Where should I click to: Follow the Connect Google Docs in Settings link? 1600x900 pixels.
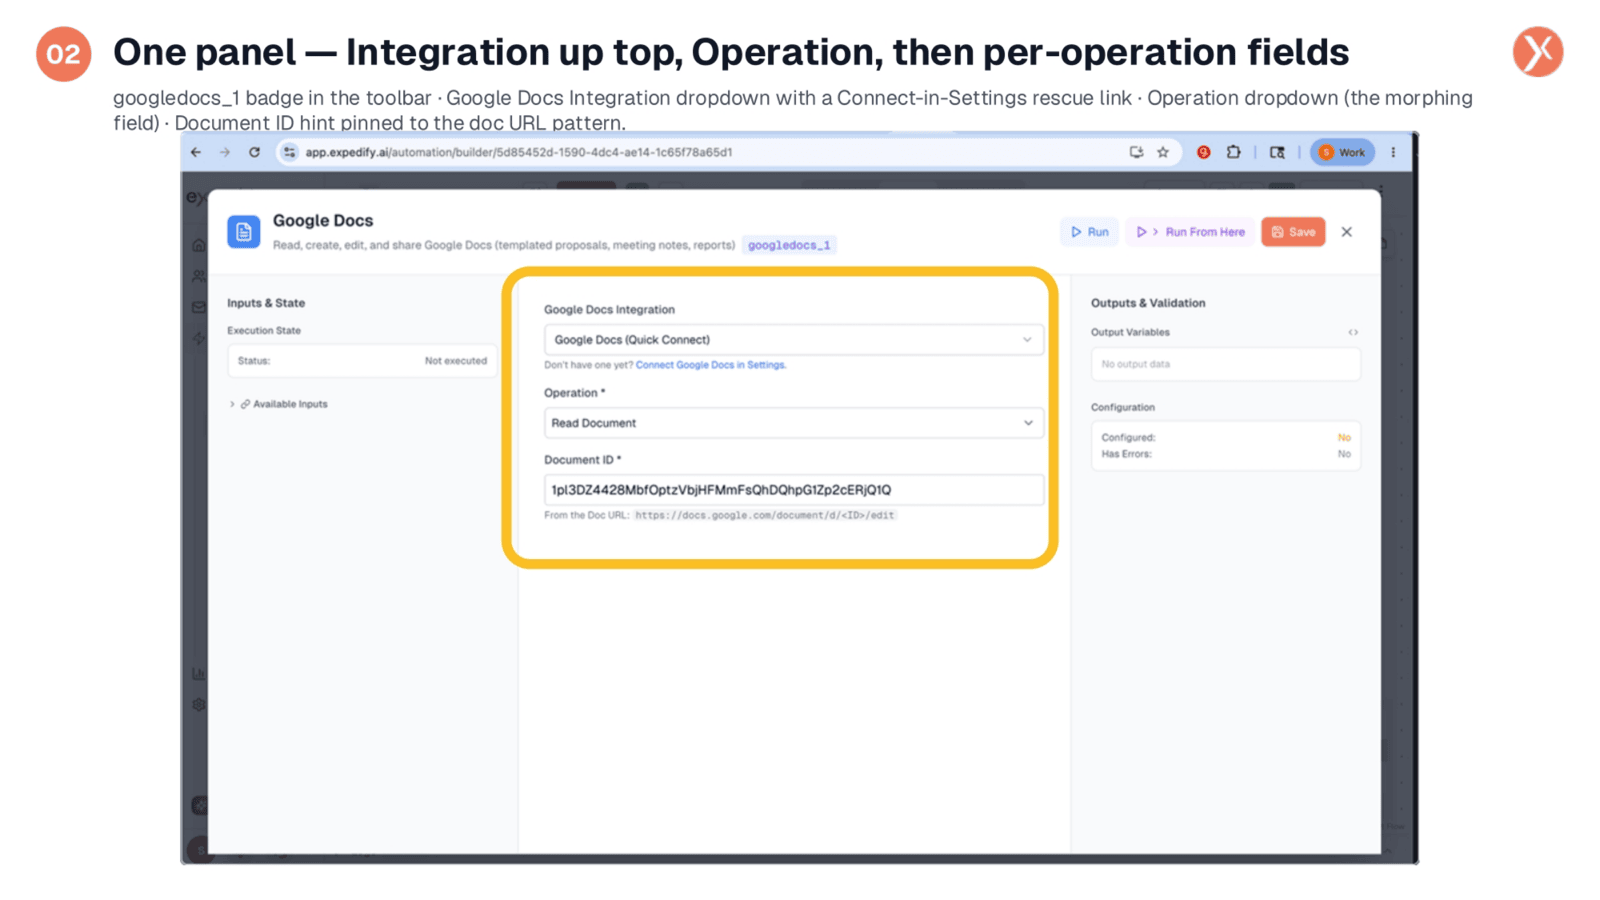(x=711, y=365)
